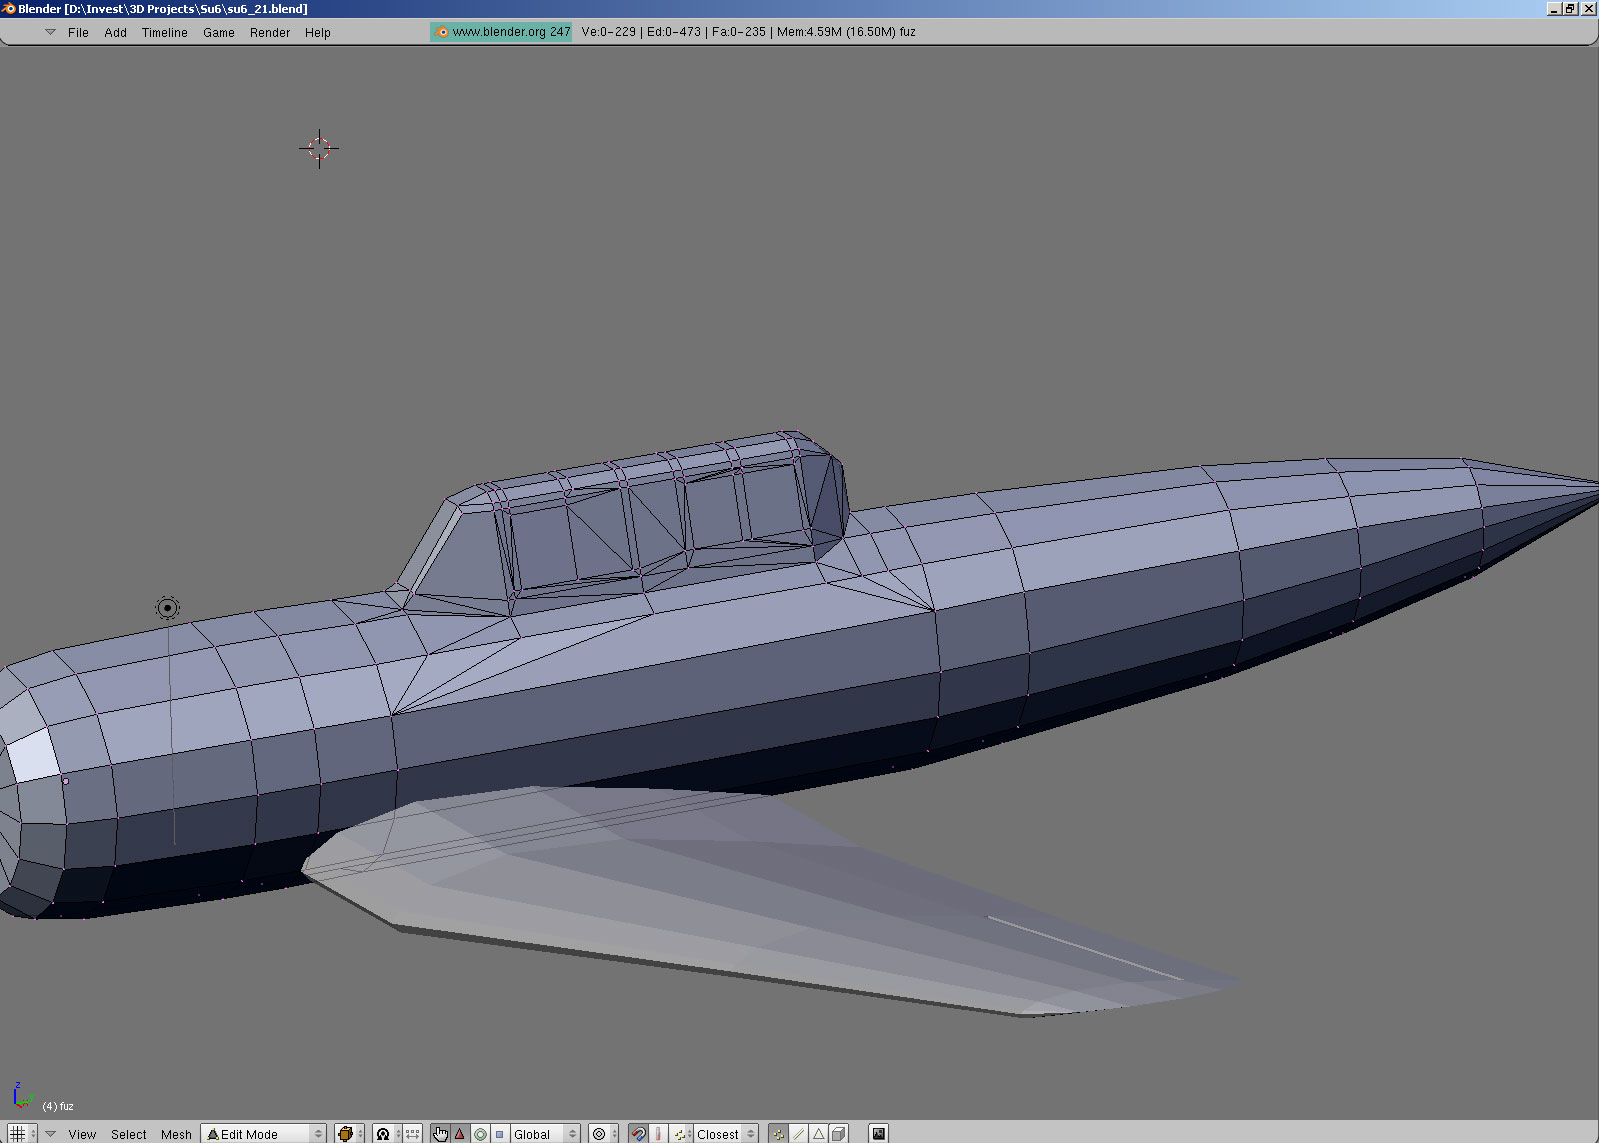Collapse the top header menu triangle

tap(50, 32)
